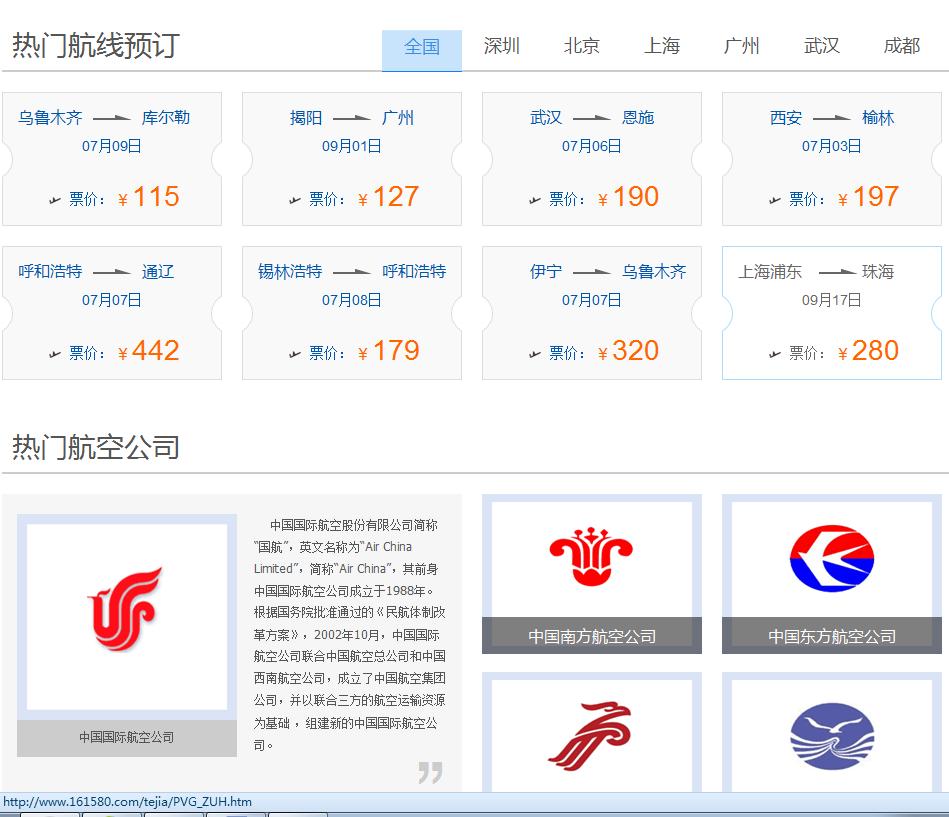Viewport: 949px width, 817px height.
Task: Click the blue Xiamen Airlines egret logo
Action: (832, 736)
